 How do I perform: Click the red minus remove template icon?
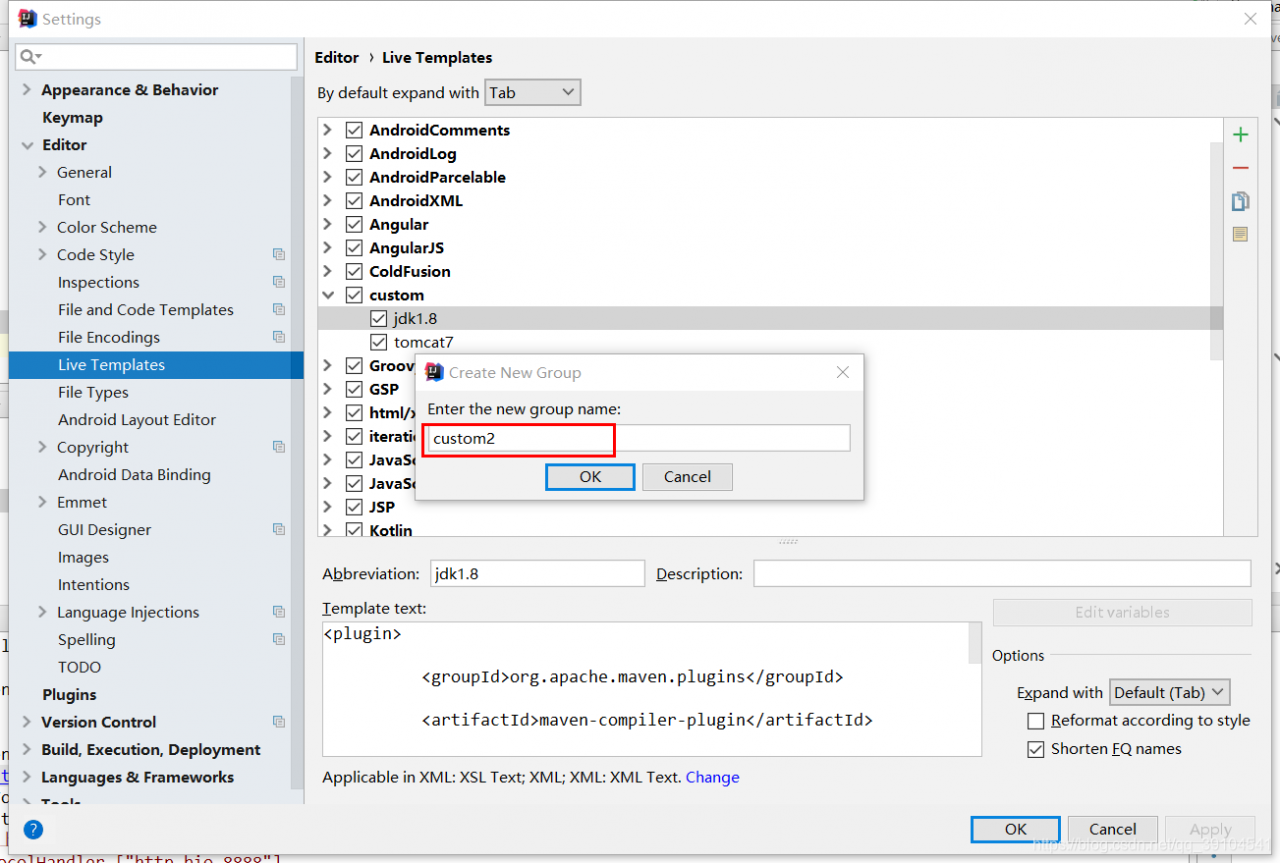pos(1240,169)
